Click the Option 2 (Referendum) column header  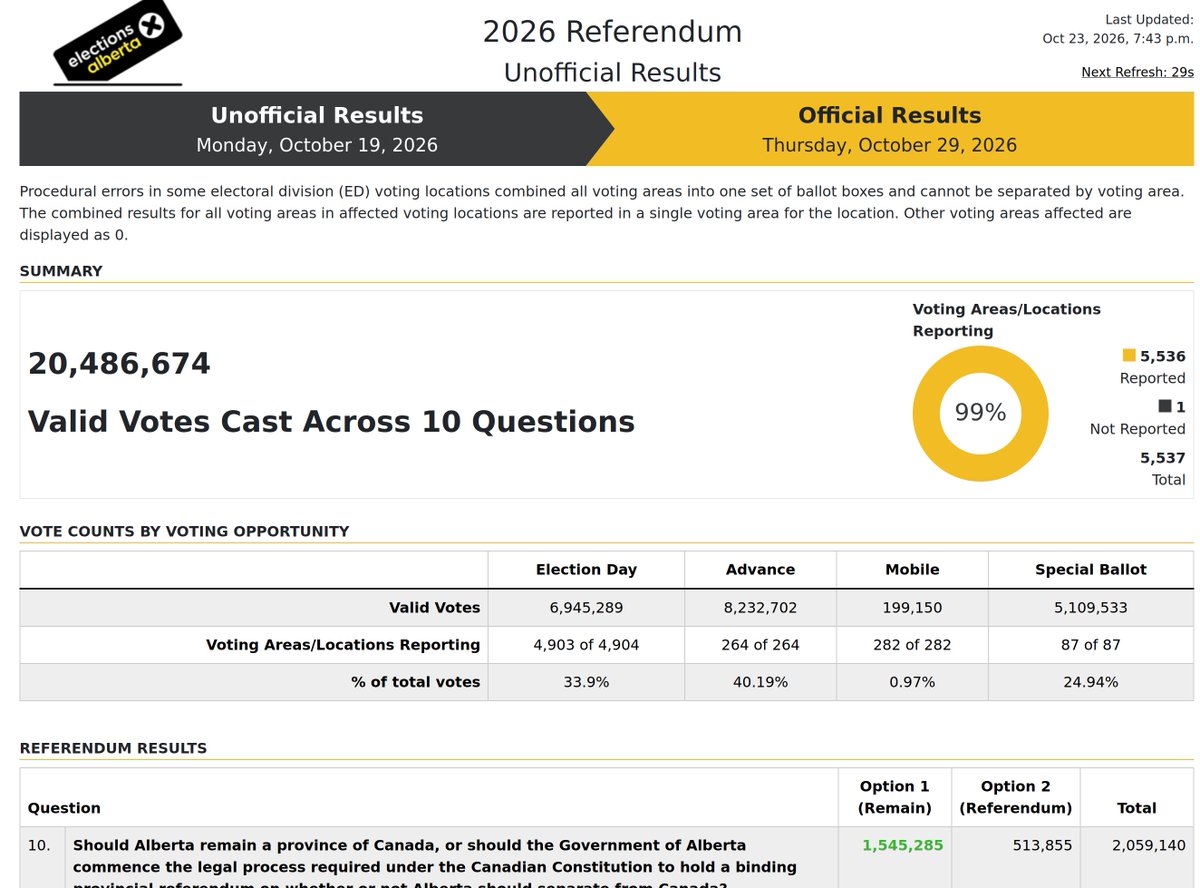(x=1016, y=797)
